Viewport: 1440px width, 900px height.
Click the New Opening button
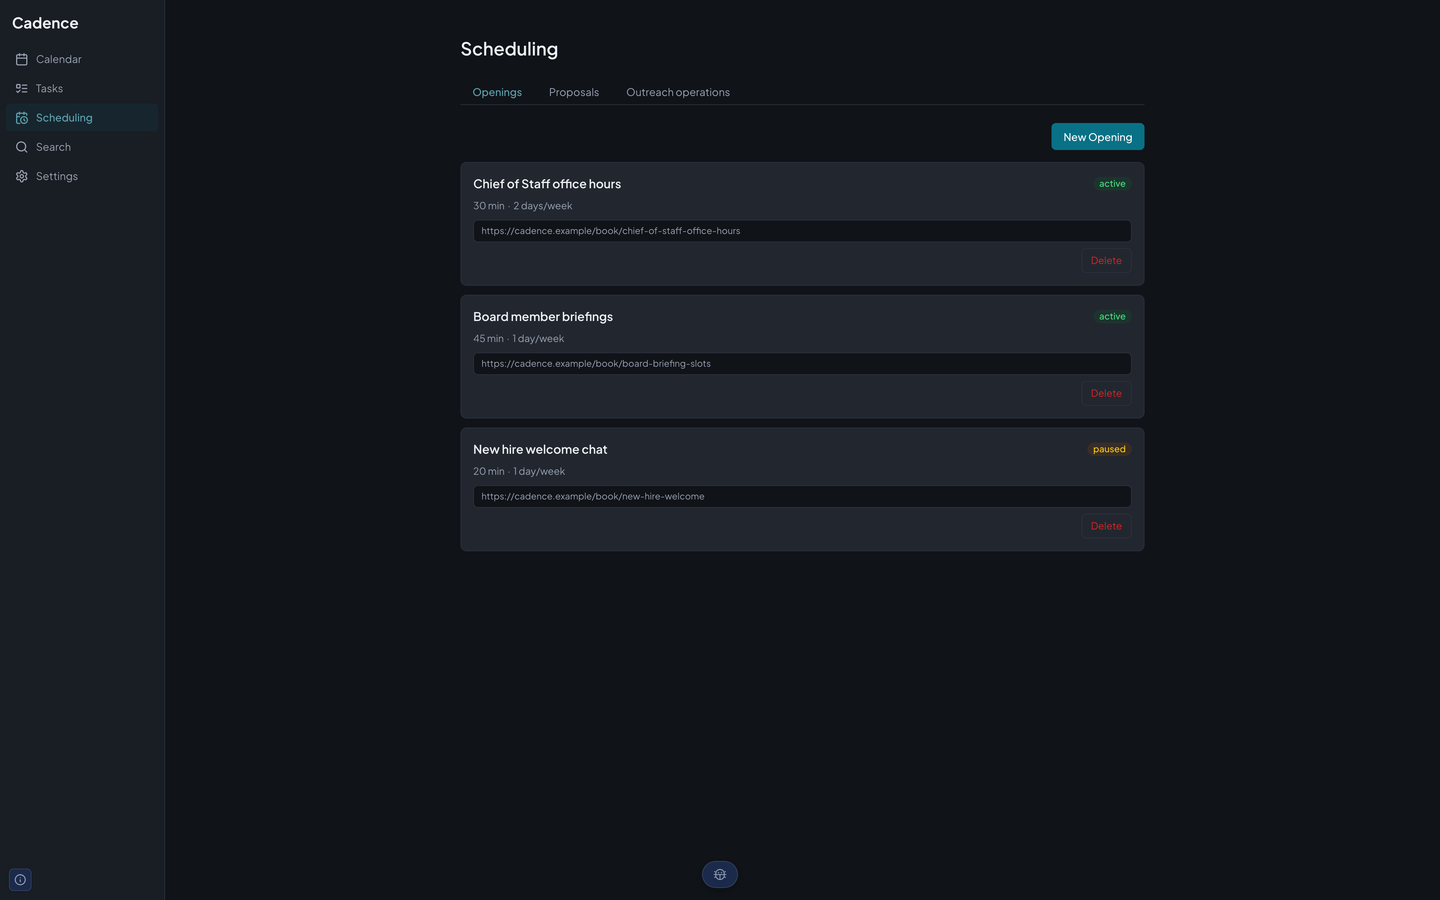click(x=1097, y=137)
